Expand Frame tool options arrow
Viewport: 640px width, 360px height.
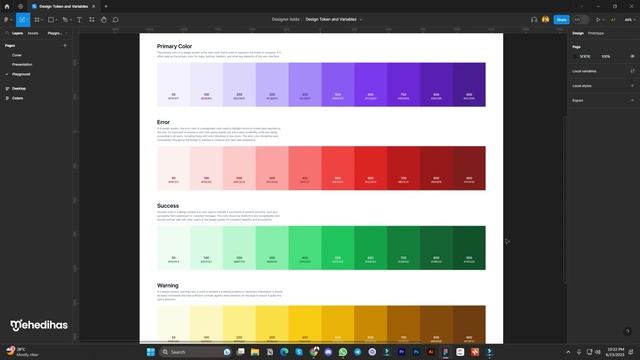click(42, 20)
